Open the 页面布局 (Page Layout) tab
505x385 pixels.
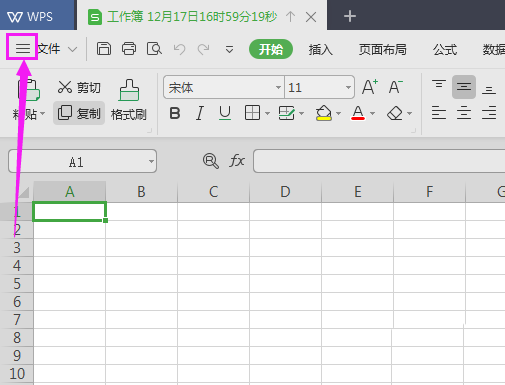[x=382, y=50]
